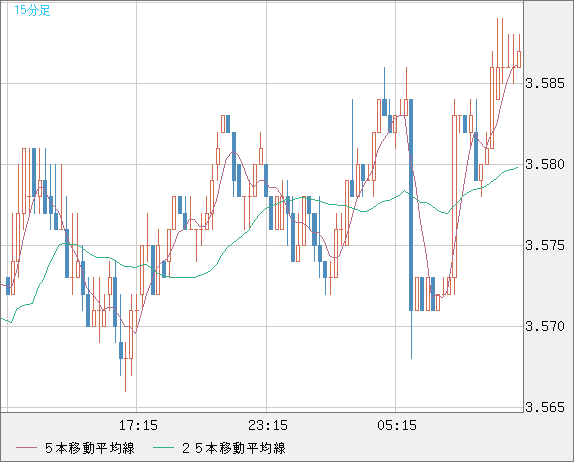The image size is (574, 462).
Task: Click the 17:15 time axis label
Action: tap(138, 425)
